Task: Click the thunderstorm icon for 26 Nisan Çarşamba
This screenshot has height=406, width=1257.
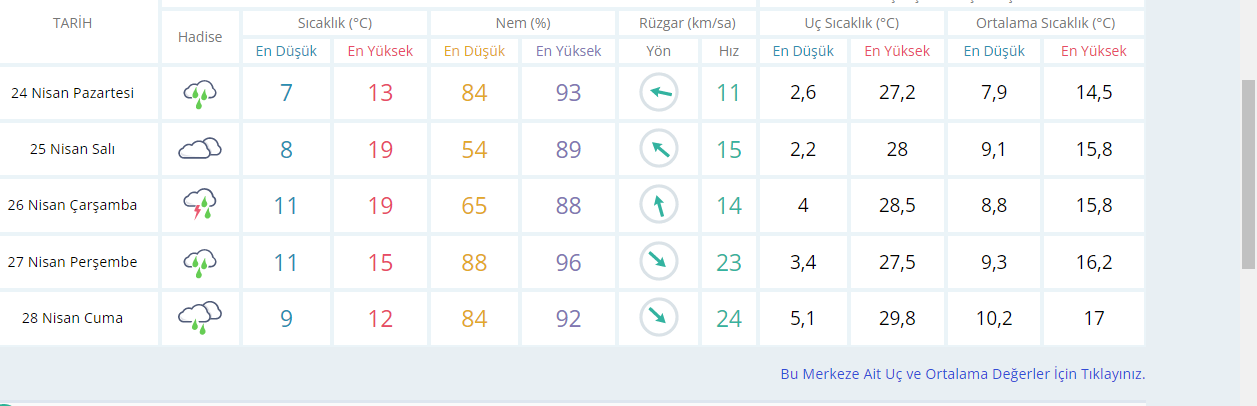Action: 200,205
